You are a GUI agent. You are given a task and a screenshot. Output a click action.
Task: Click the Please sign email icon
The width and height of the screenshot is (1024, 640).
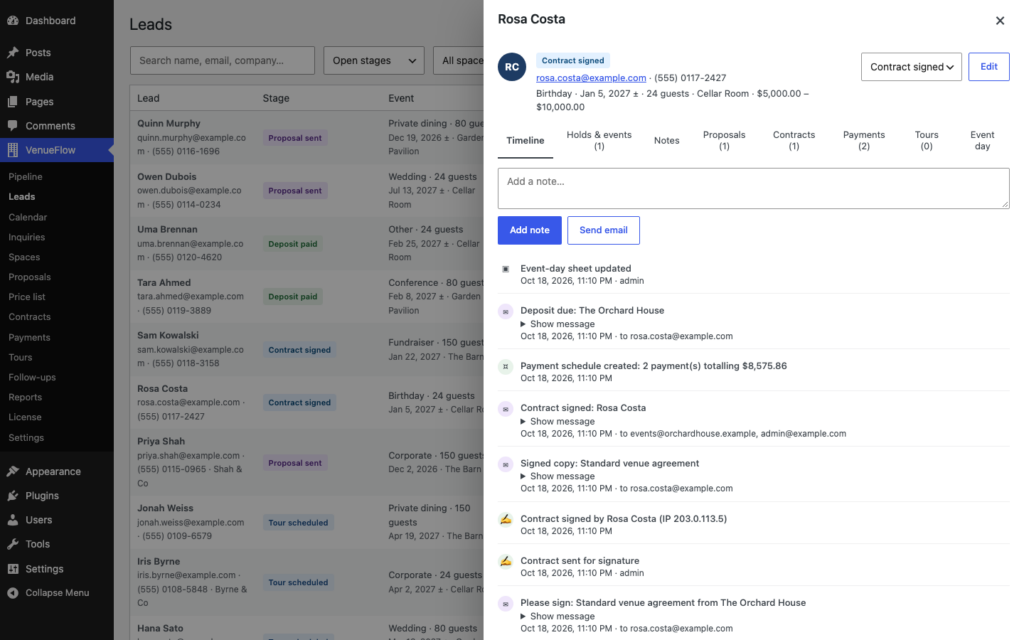tap(505, 603)
